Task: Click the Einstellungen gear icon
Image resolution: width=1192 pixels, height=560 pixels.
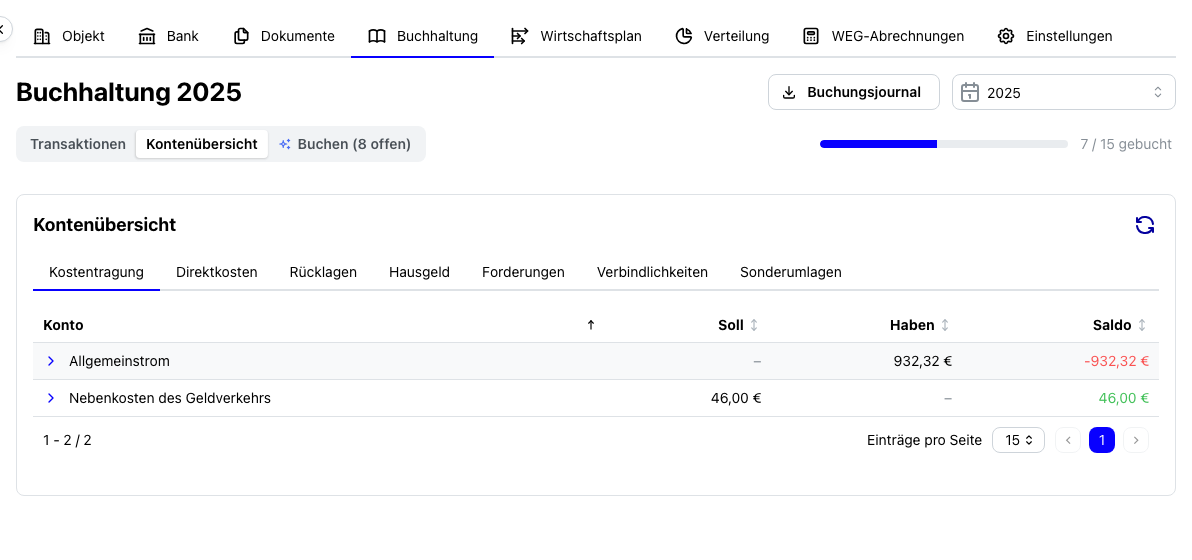Action: click(x=1006, y=36)
